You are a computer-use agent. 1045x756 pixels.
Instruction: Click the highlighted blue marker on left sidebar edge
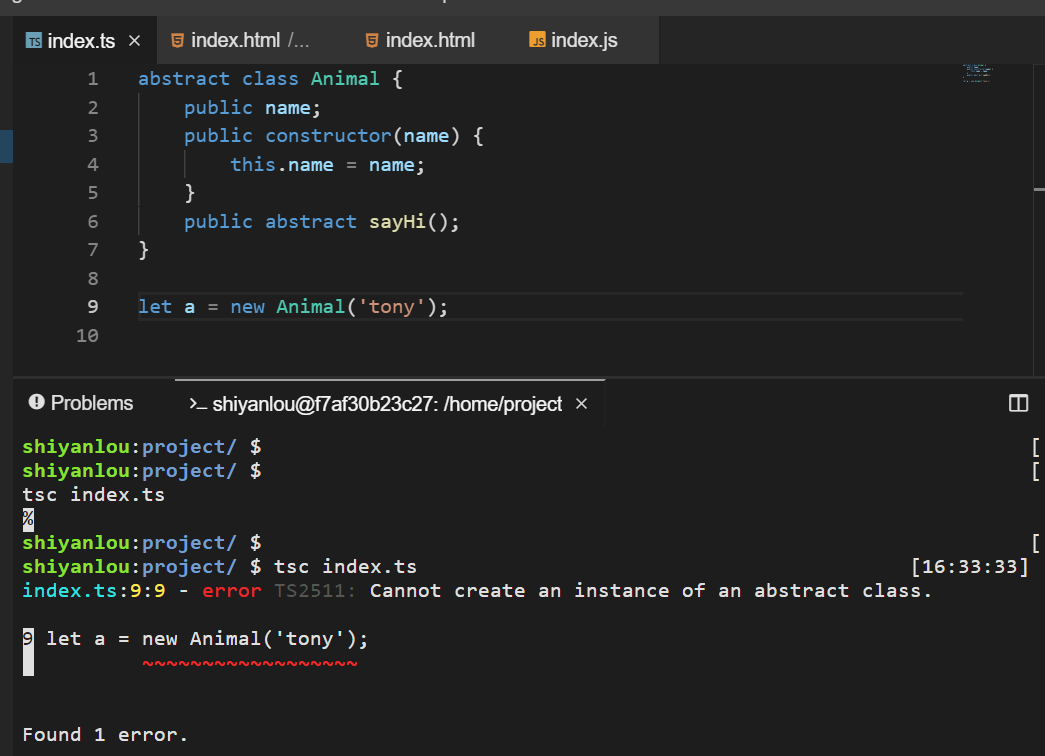(x=6, y=147)
